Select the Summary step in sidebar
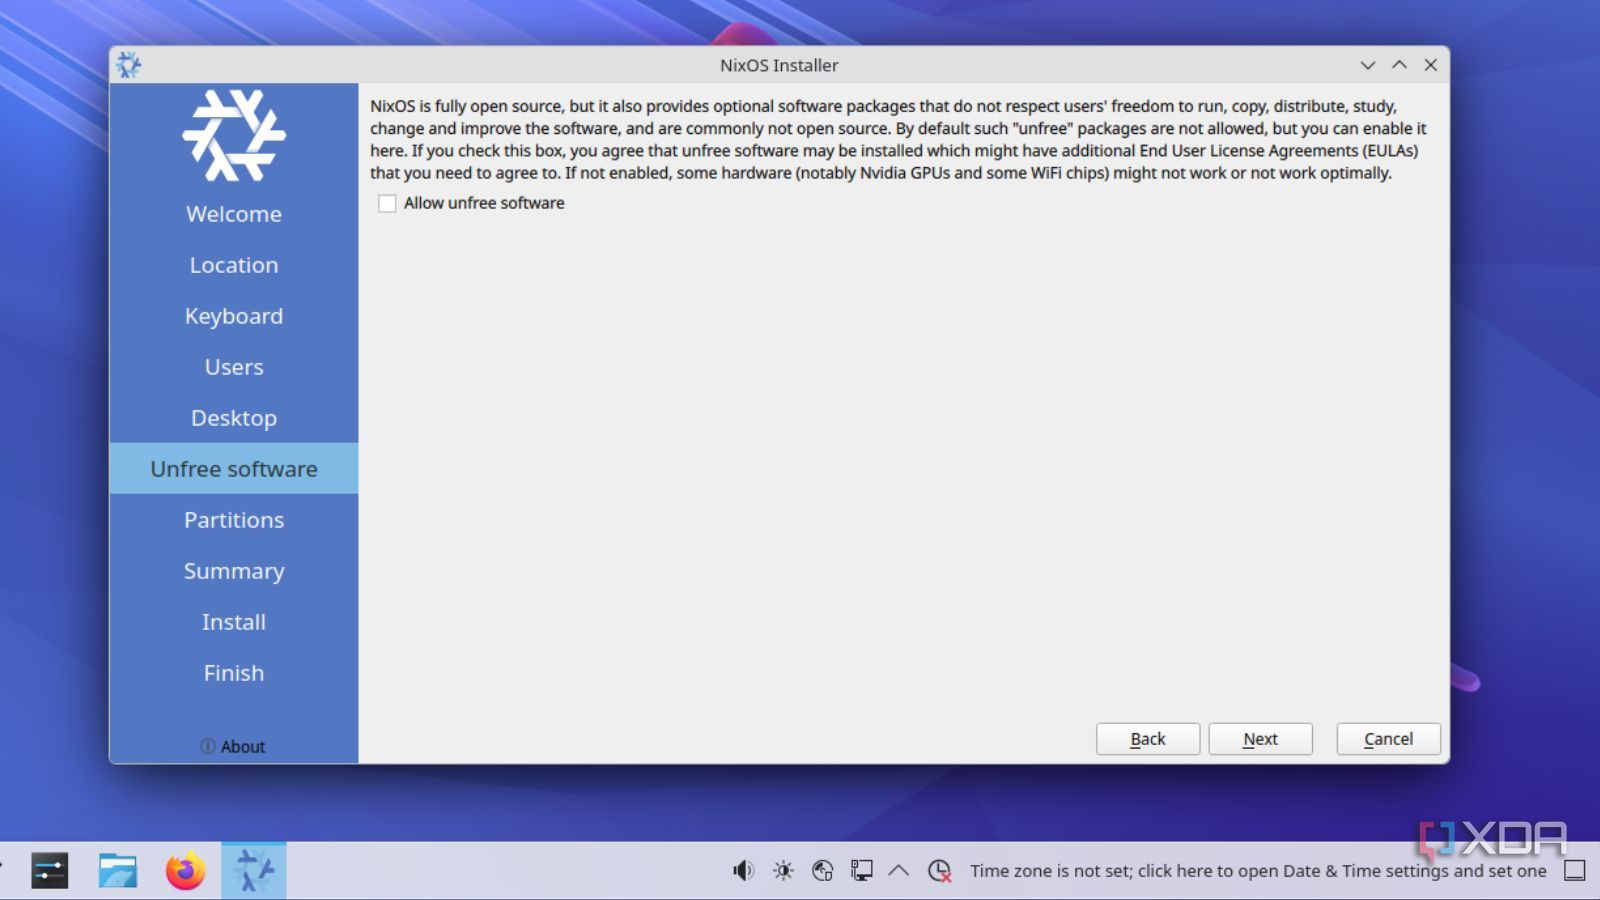The height and width of the screenshot is (900, 1600). pyautogui.click(x=234, y=571)
